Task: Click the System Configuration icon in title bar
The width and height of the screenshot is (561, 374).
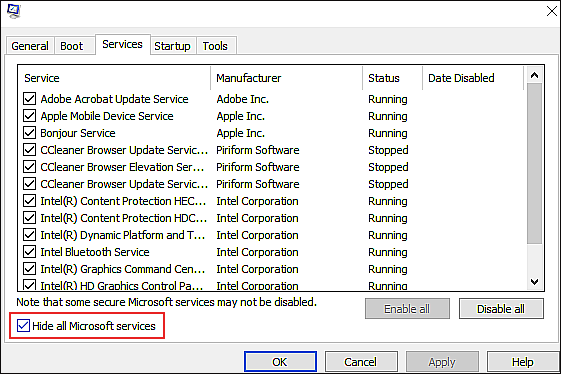Action: coord(14,11)
